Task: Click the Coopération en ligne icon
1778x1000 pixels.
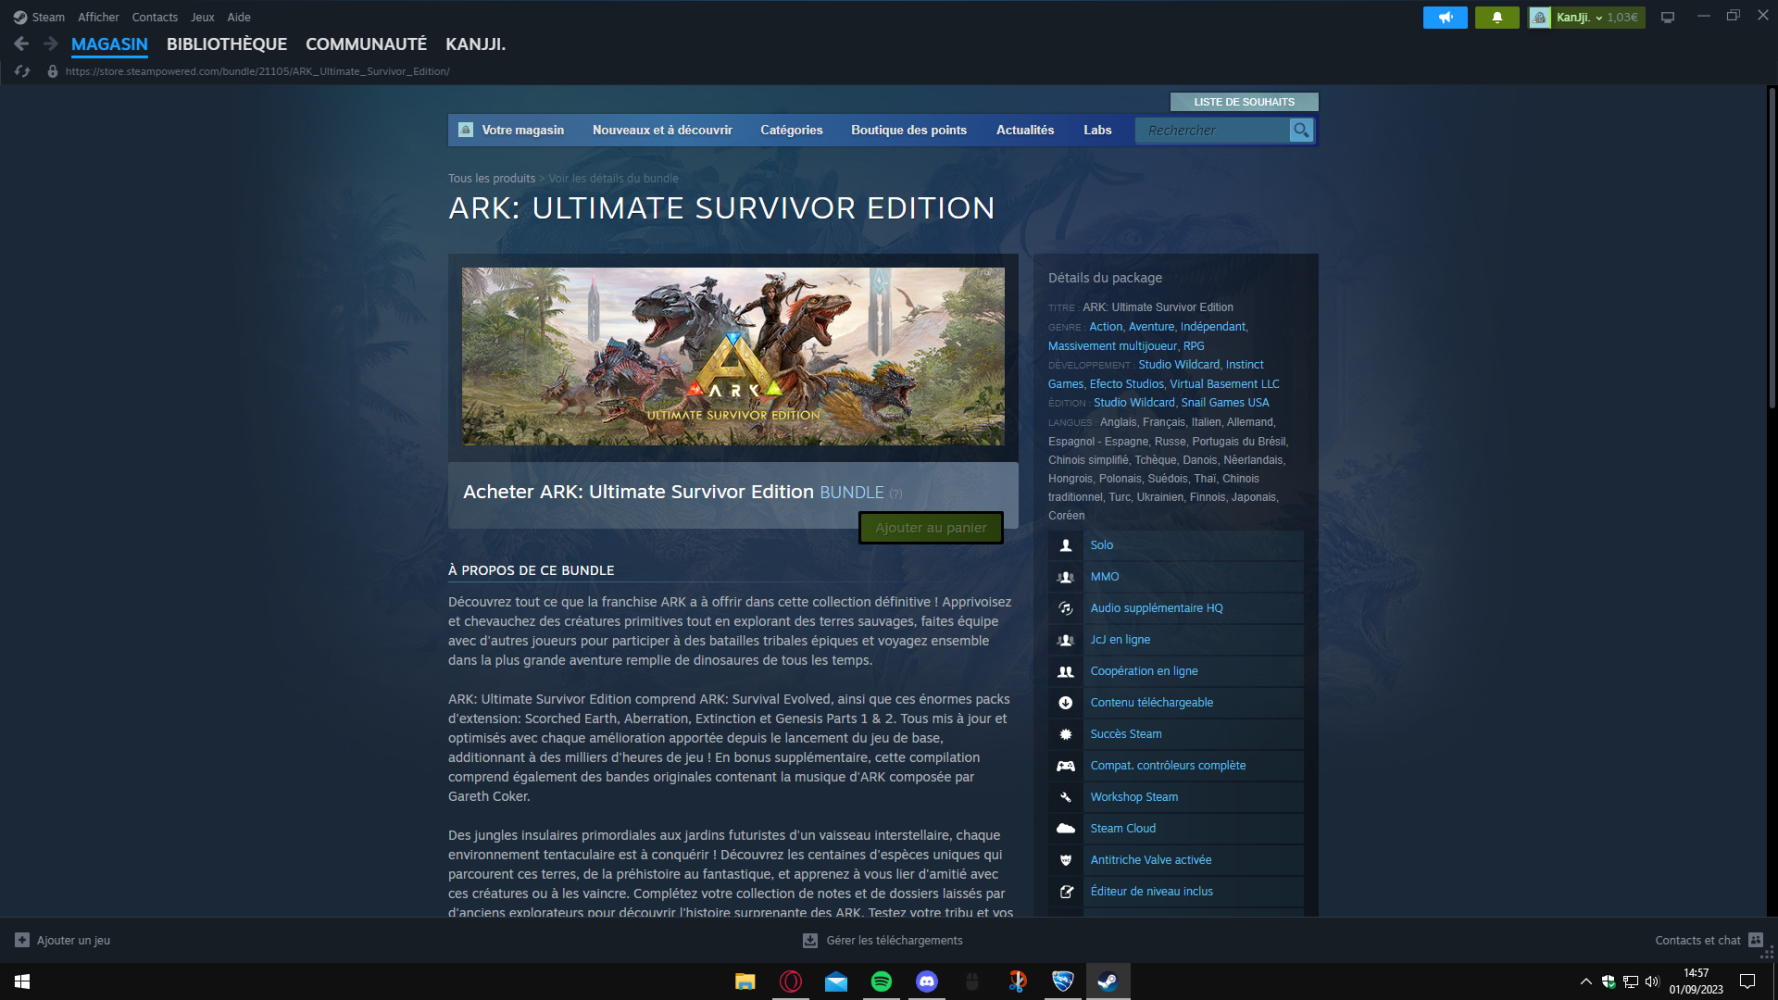Action: click(x=1066, y=671)
